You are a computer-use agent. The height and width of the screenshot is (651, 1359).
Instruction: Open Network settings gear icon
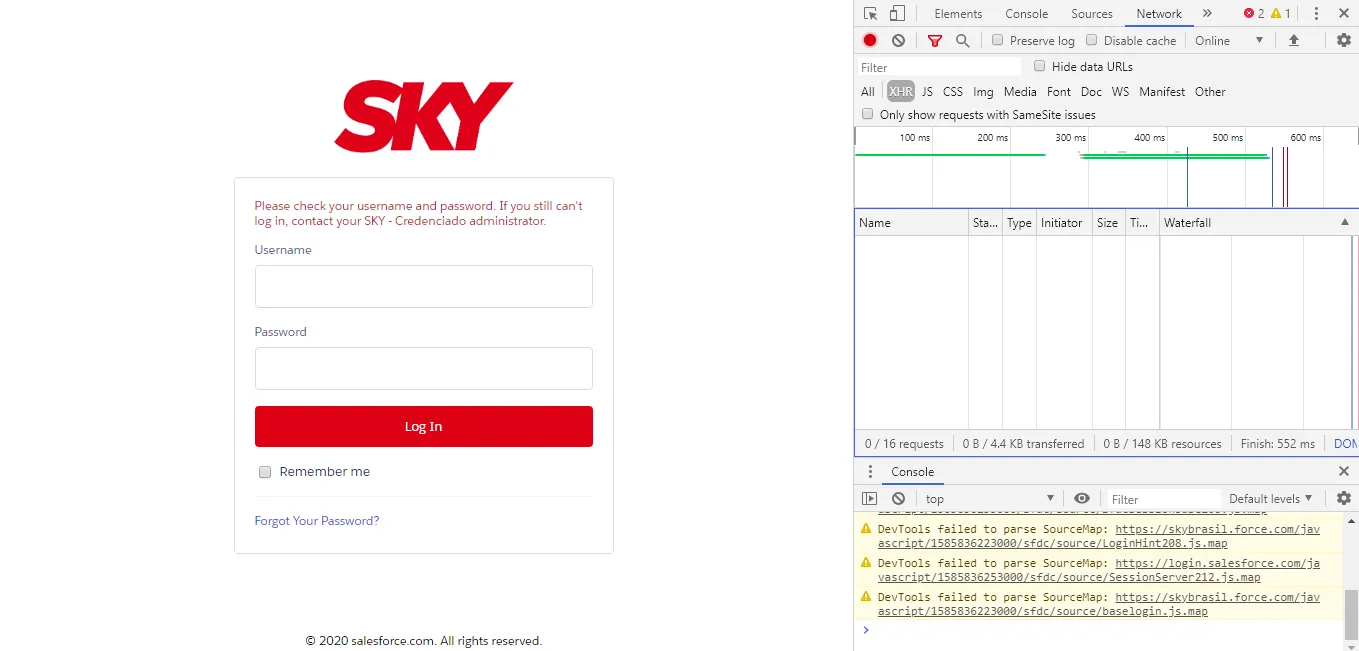1344,40
